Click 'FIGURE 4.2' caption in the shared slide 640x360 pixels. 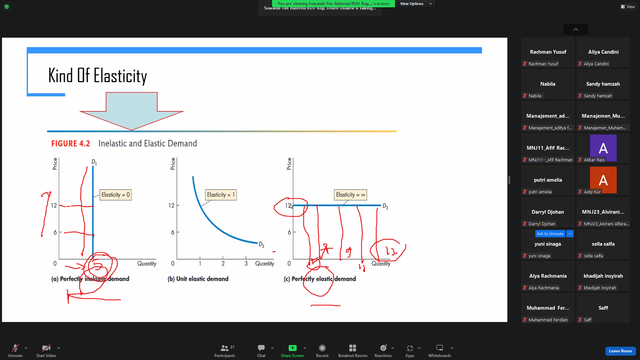click(x=70, y=144)
